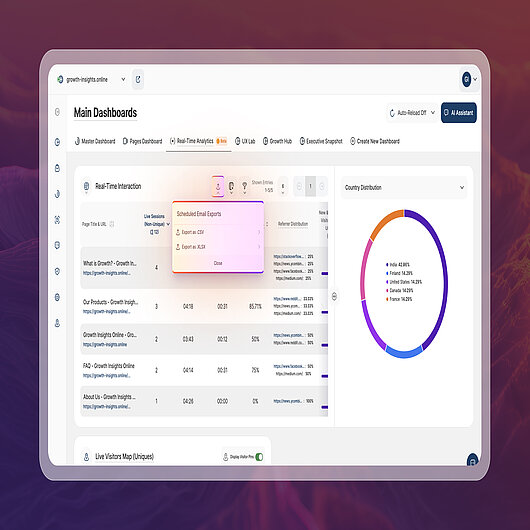Viewport: 530px width, 530px height.
Task: Click page 1 in pagination
Action: pyautogui.click(x=310, y=186)
